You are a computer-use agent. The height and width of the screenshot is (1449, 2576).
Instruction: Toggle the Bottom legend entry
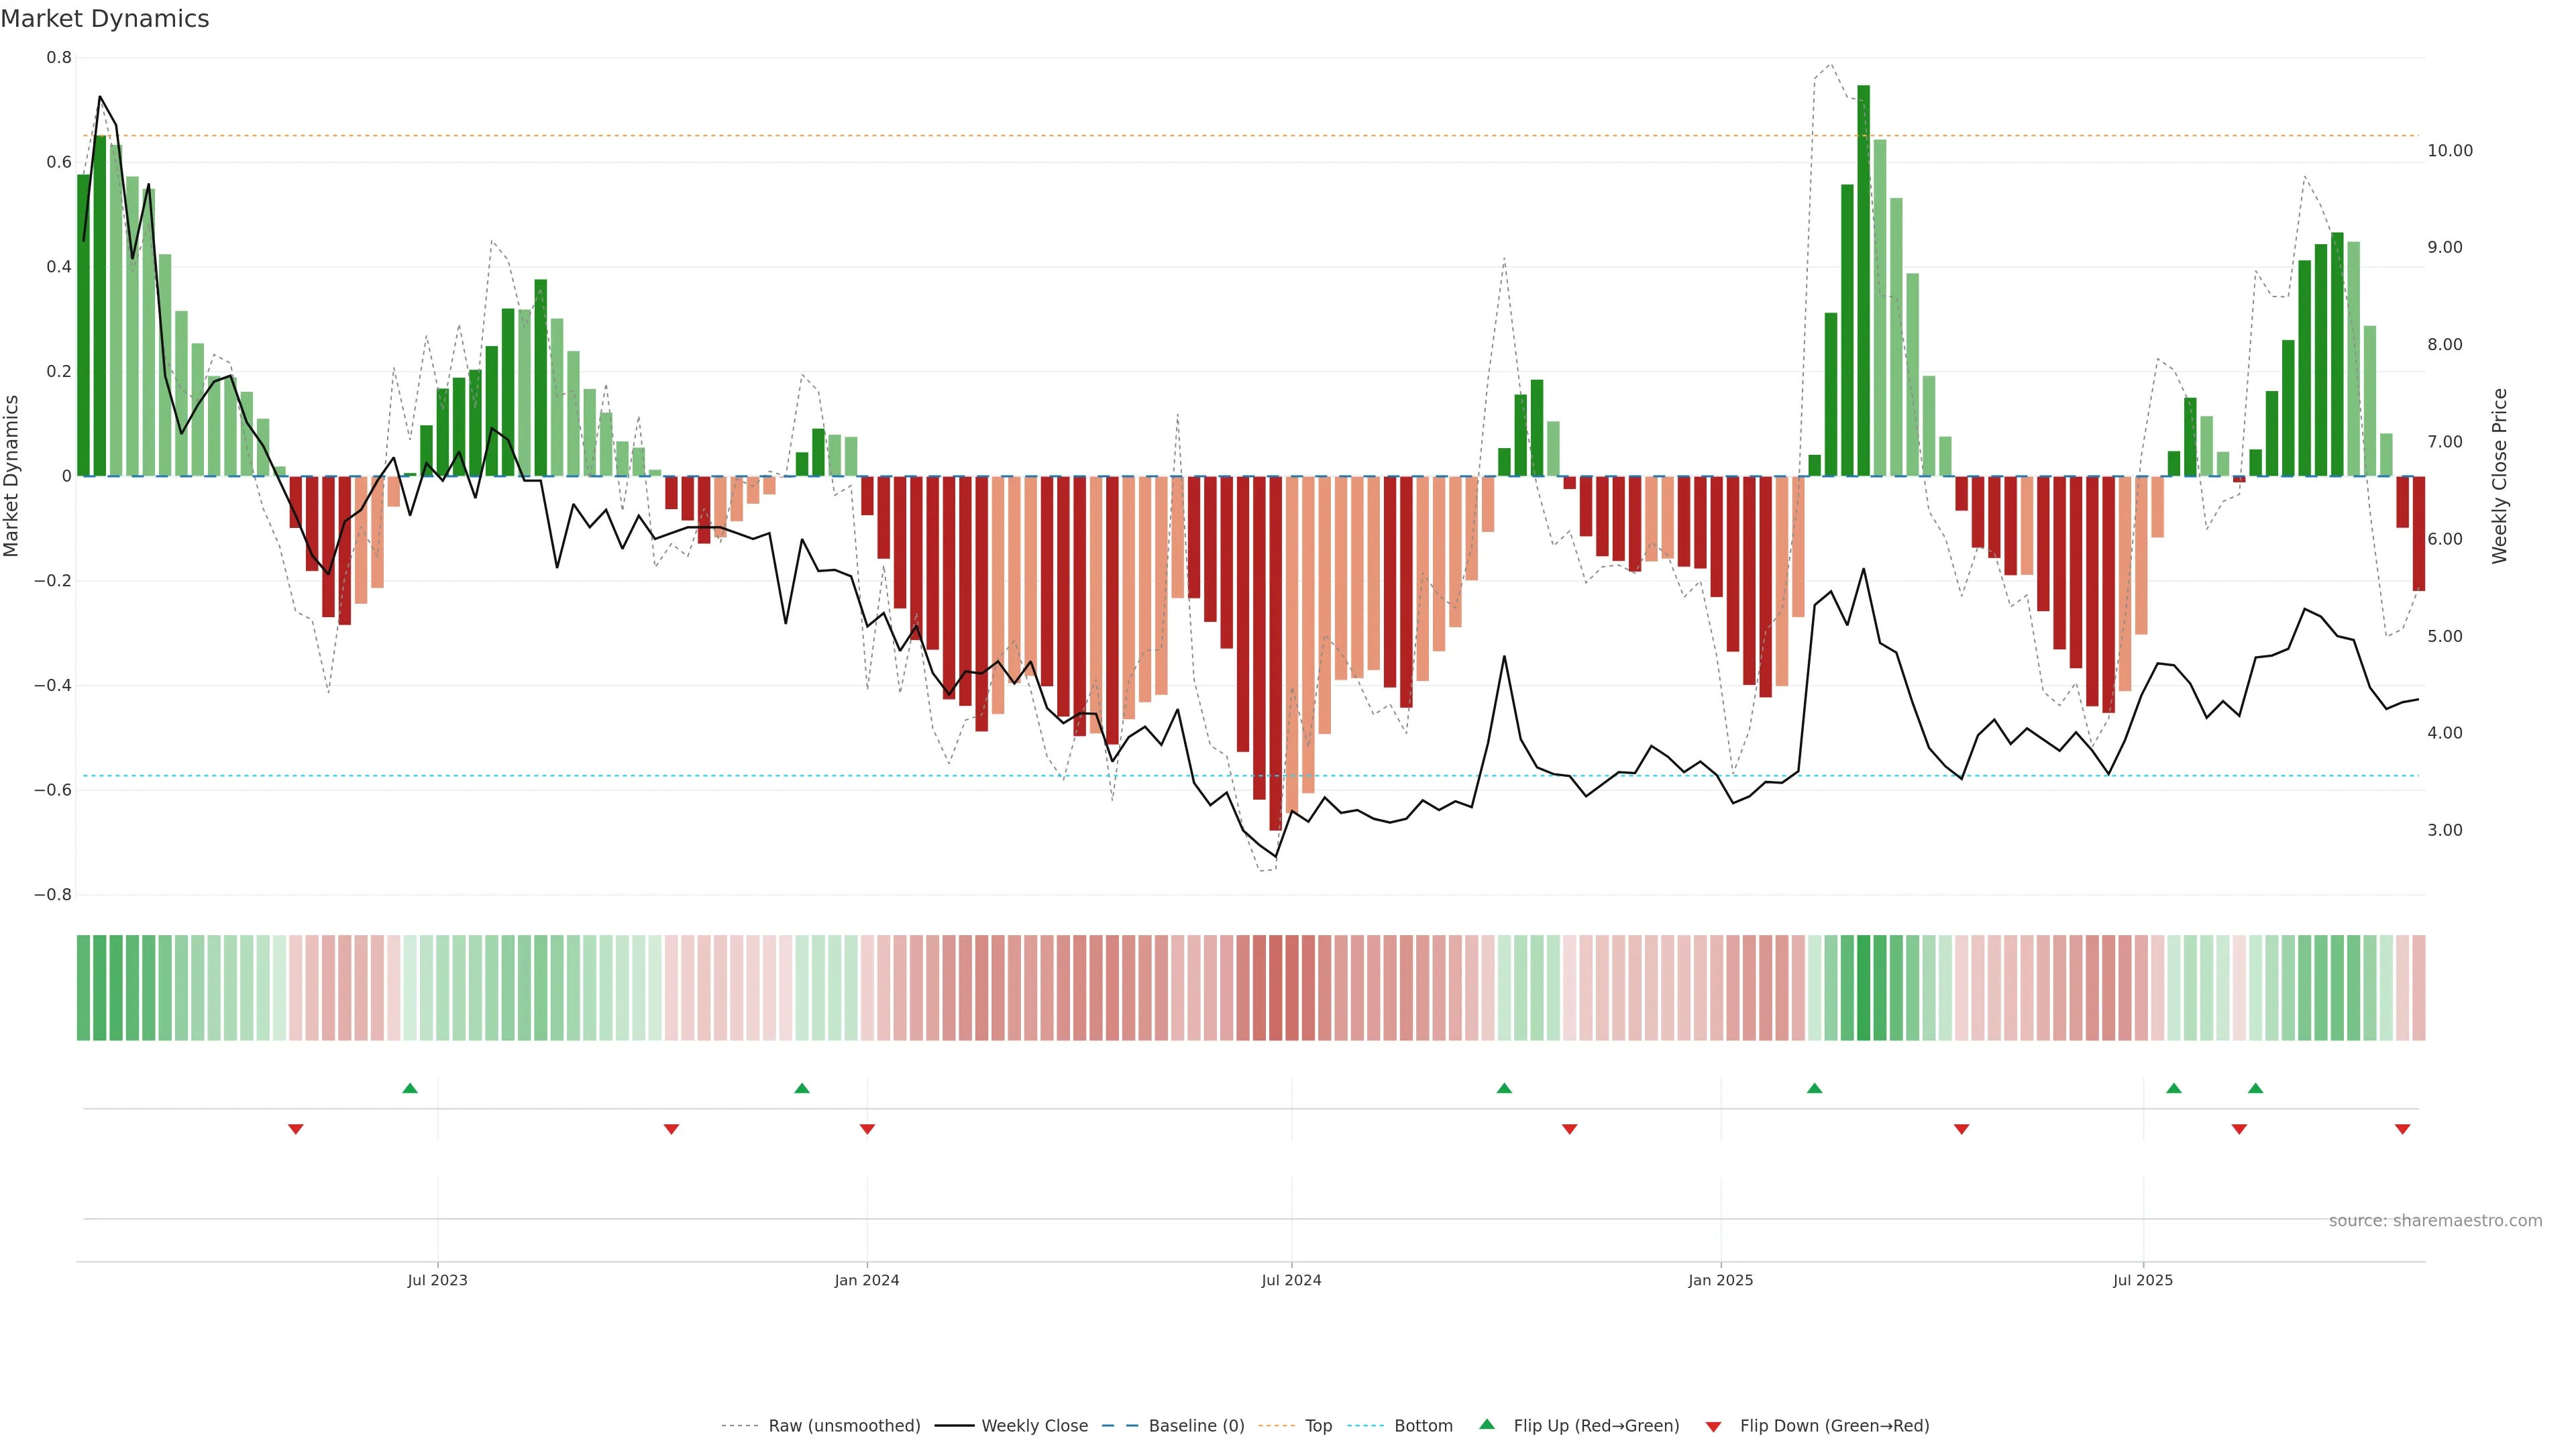pyautogui.click(x=1423, y=1426)
